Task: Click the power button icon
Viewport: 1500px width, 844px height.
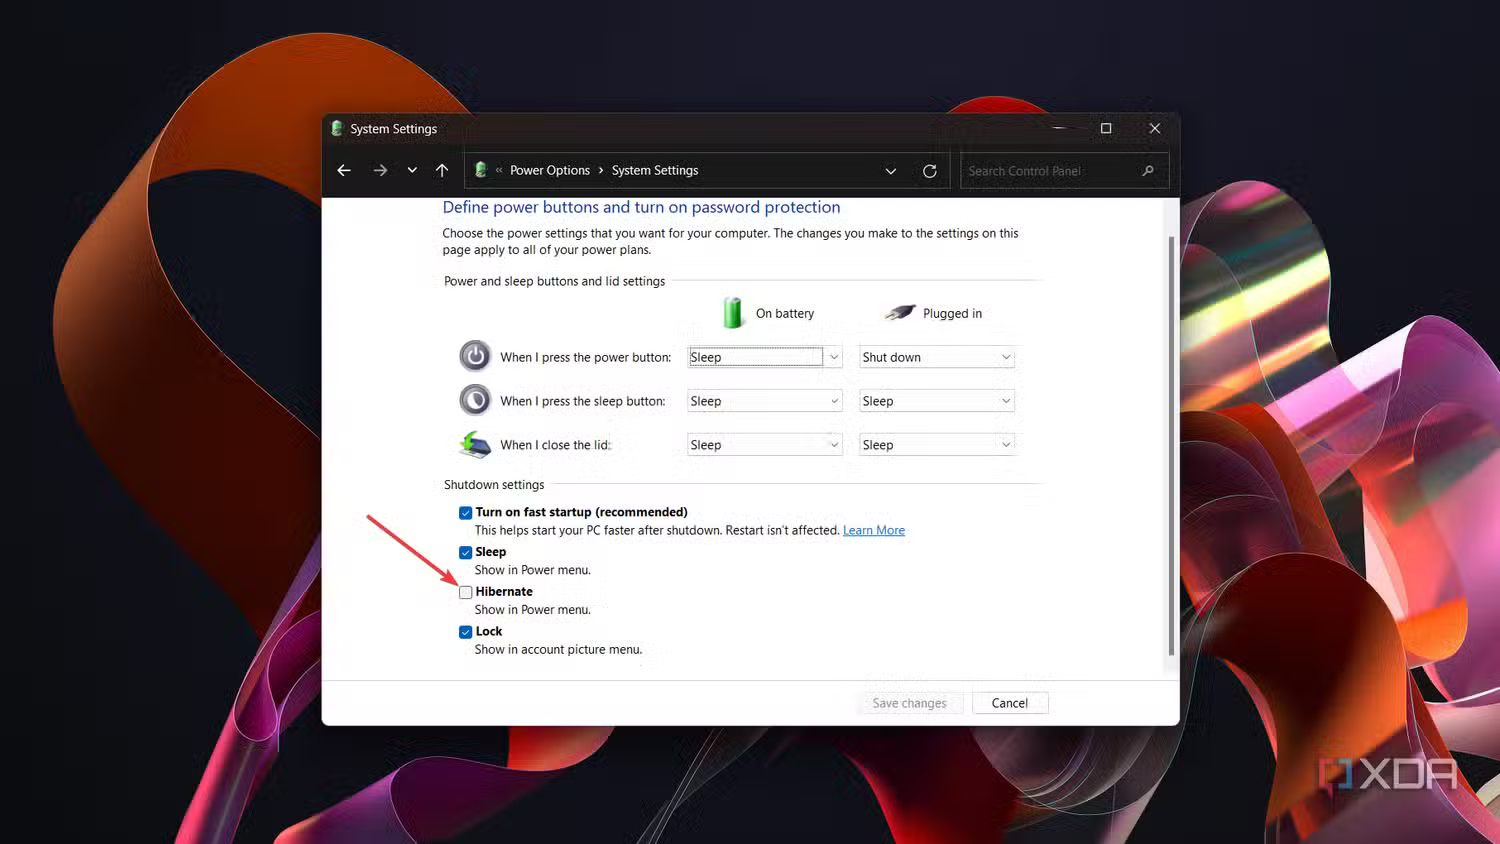Action: tap(475, 355)
